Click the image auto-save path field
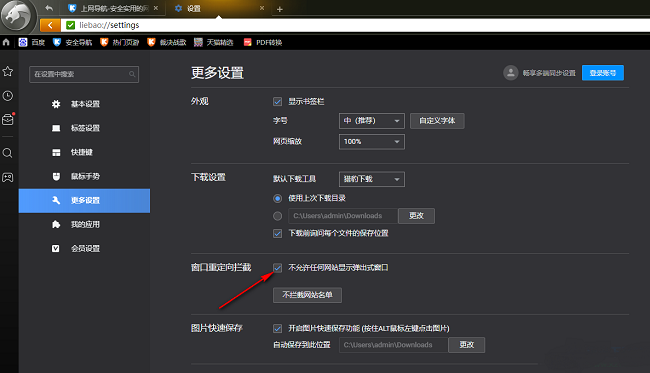650x373 pixels. coord(393,345)
